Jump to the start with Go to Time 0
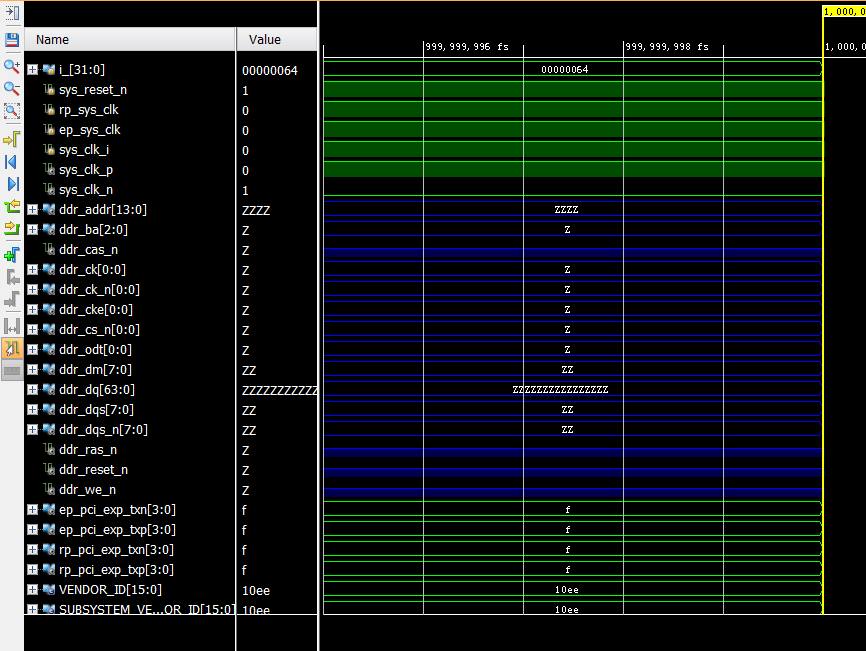866x651 pixels. point(12,161)
